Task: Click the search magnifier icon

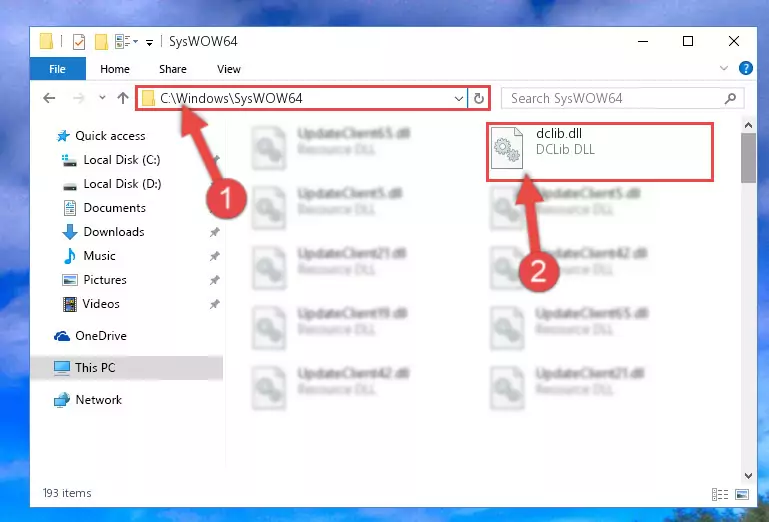Action: [x=730, y=98]
